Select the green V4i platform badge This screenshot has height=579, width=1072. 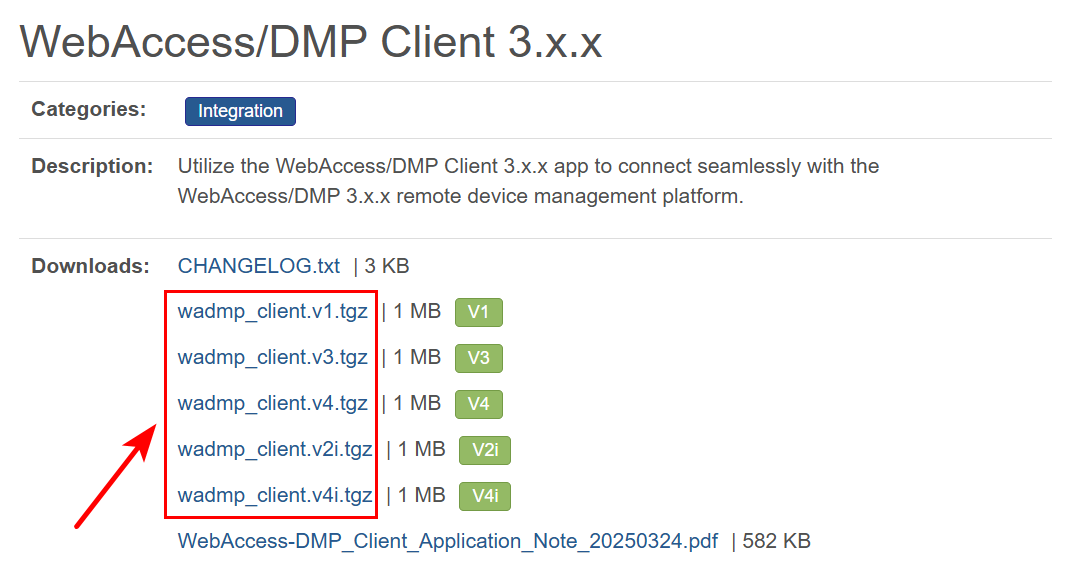pyautogui.click(x=484, y=497)
